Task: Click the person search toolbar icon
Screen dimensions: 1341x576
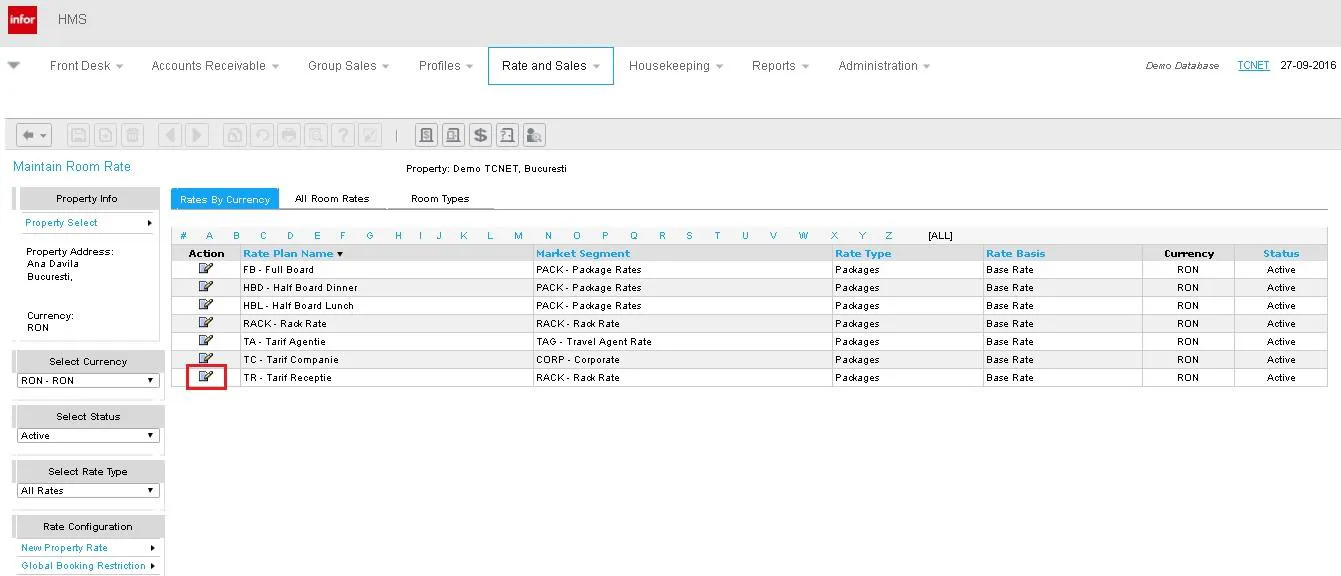Action: point(534,135)
